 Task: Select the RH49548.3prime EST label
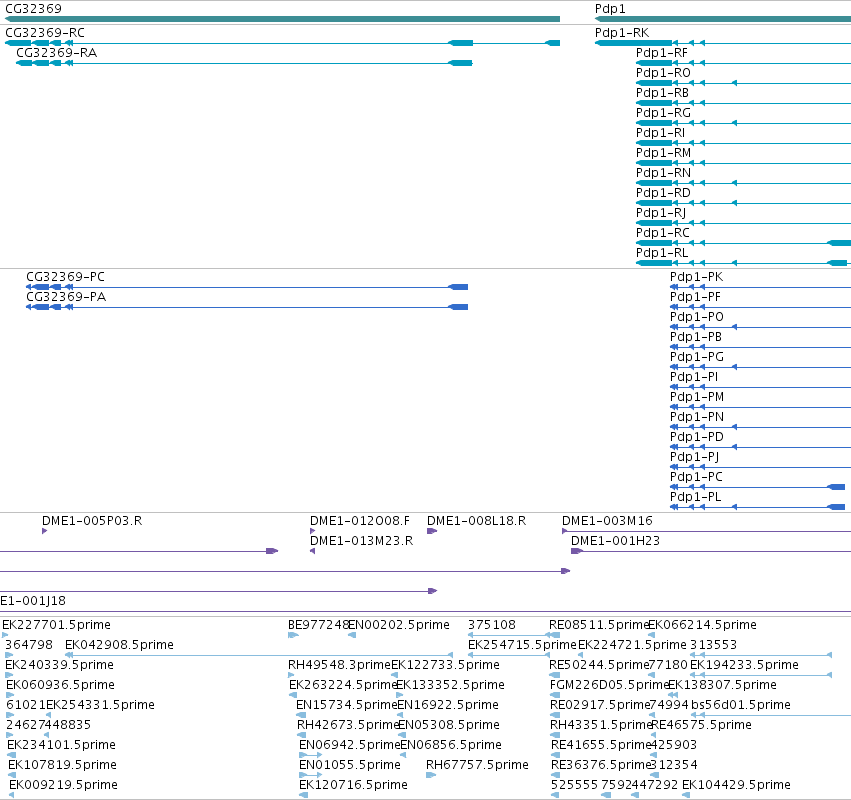tap(339, 665)
